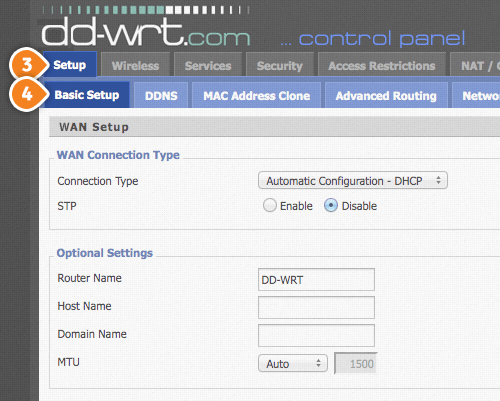Click the Optional Settings heading

click(x=105, y=253)
